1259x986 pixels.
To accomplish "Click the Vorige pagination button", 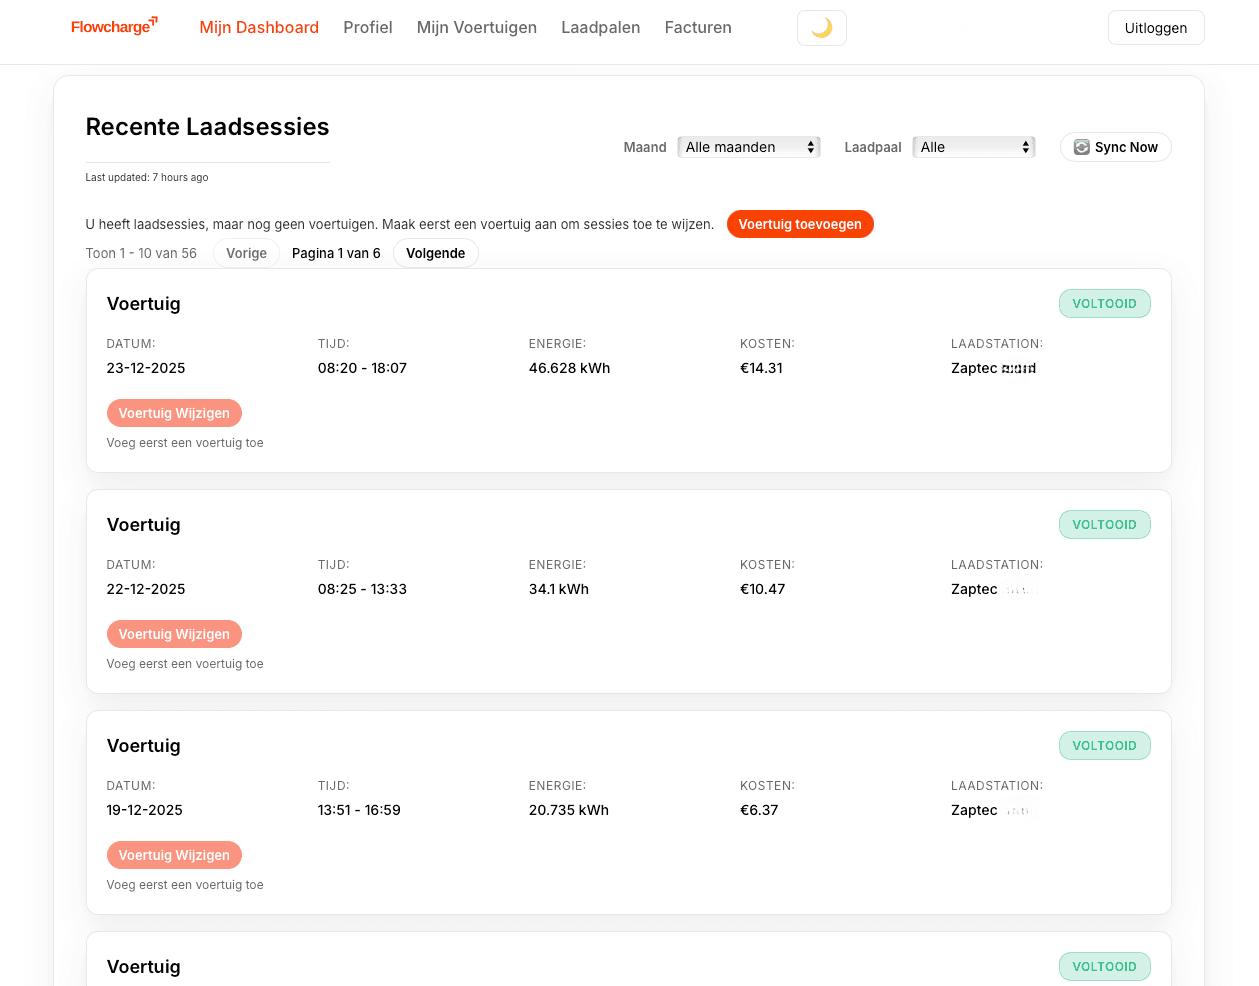I will [x=246, y=253].
